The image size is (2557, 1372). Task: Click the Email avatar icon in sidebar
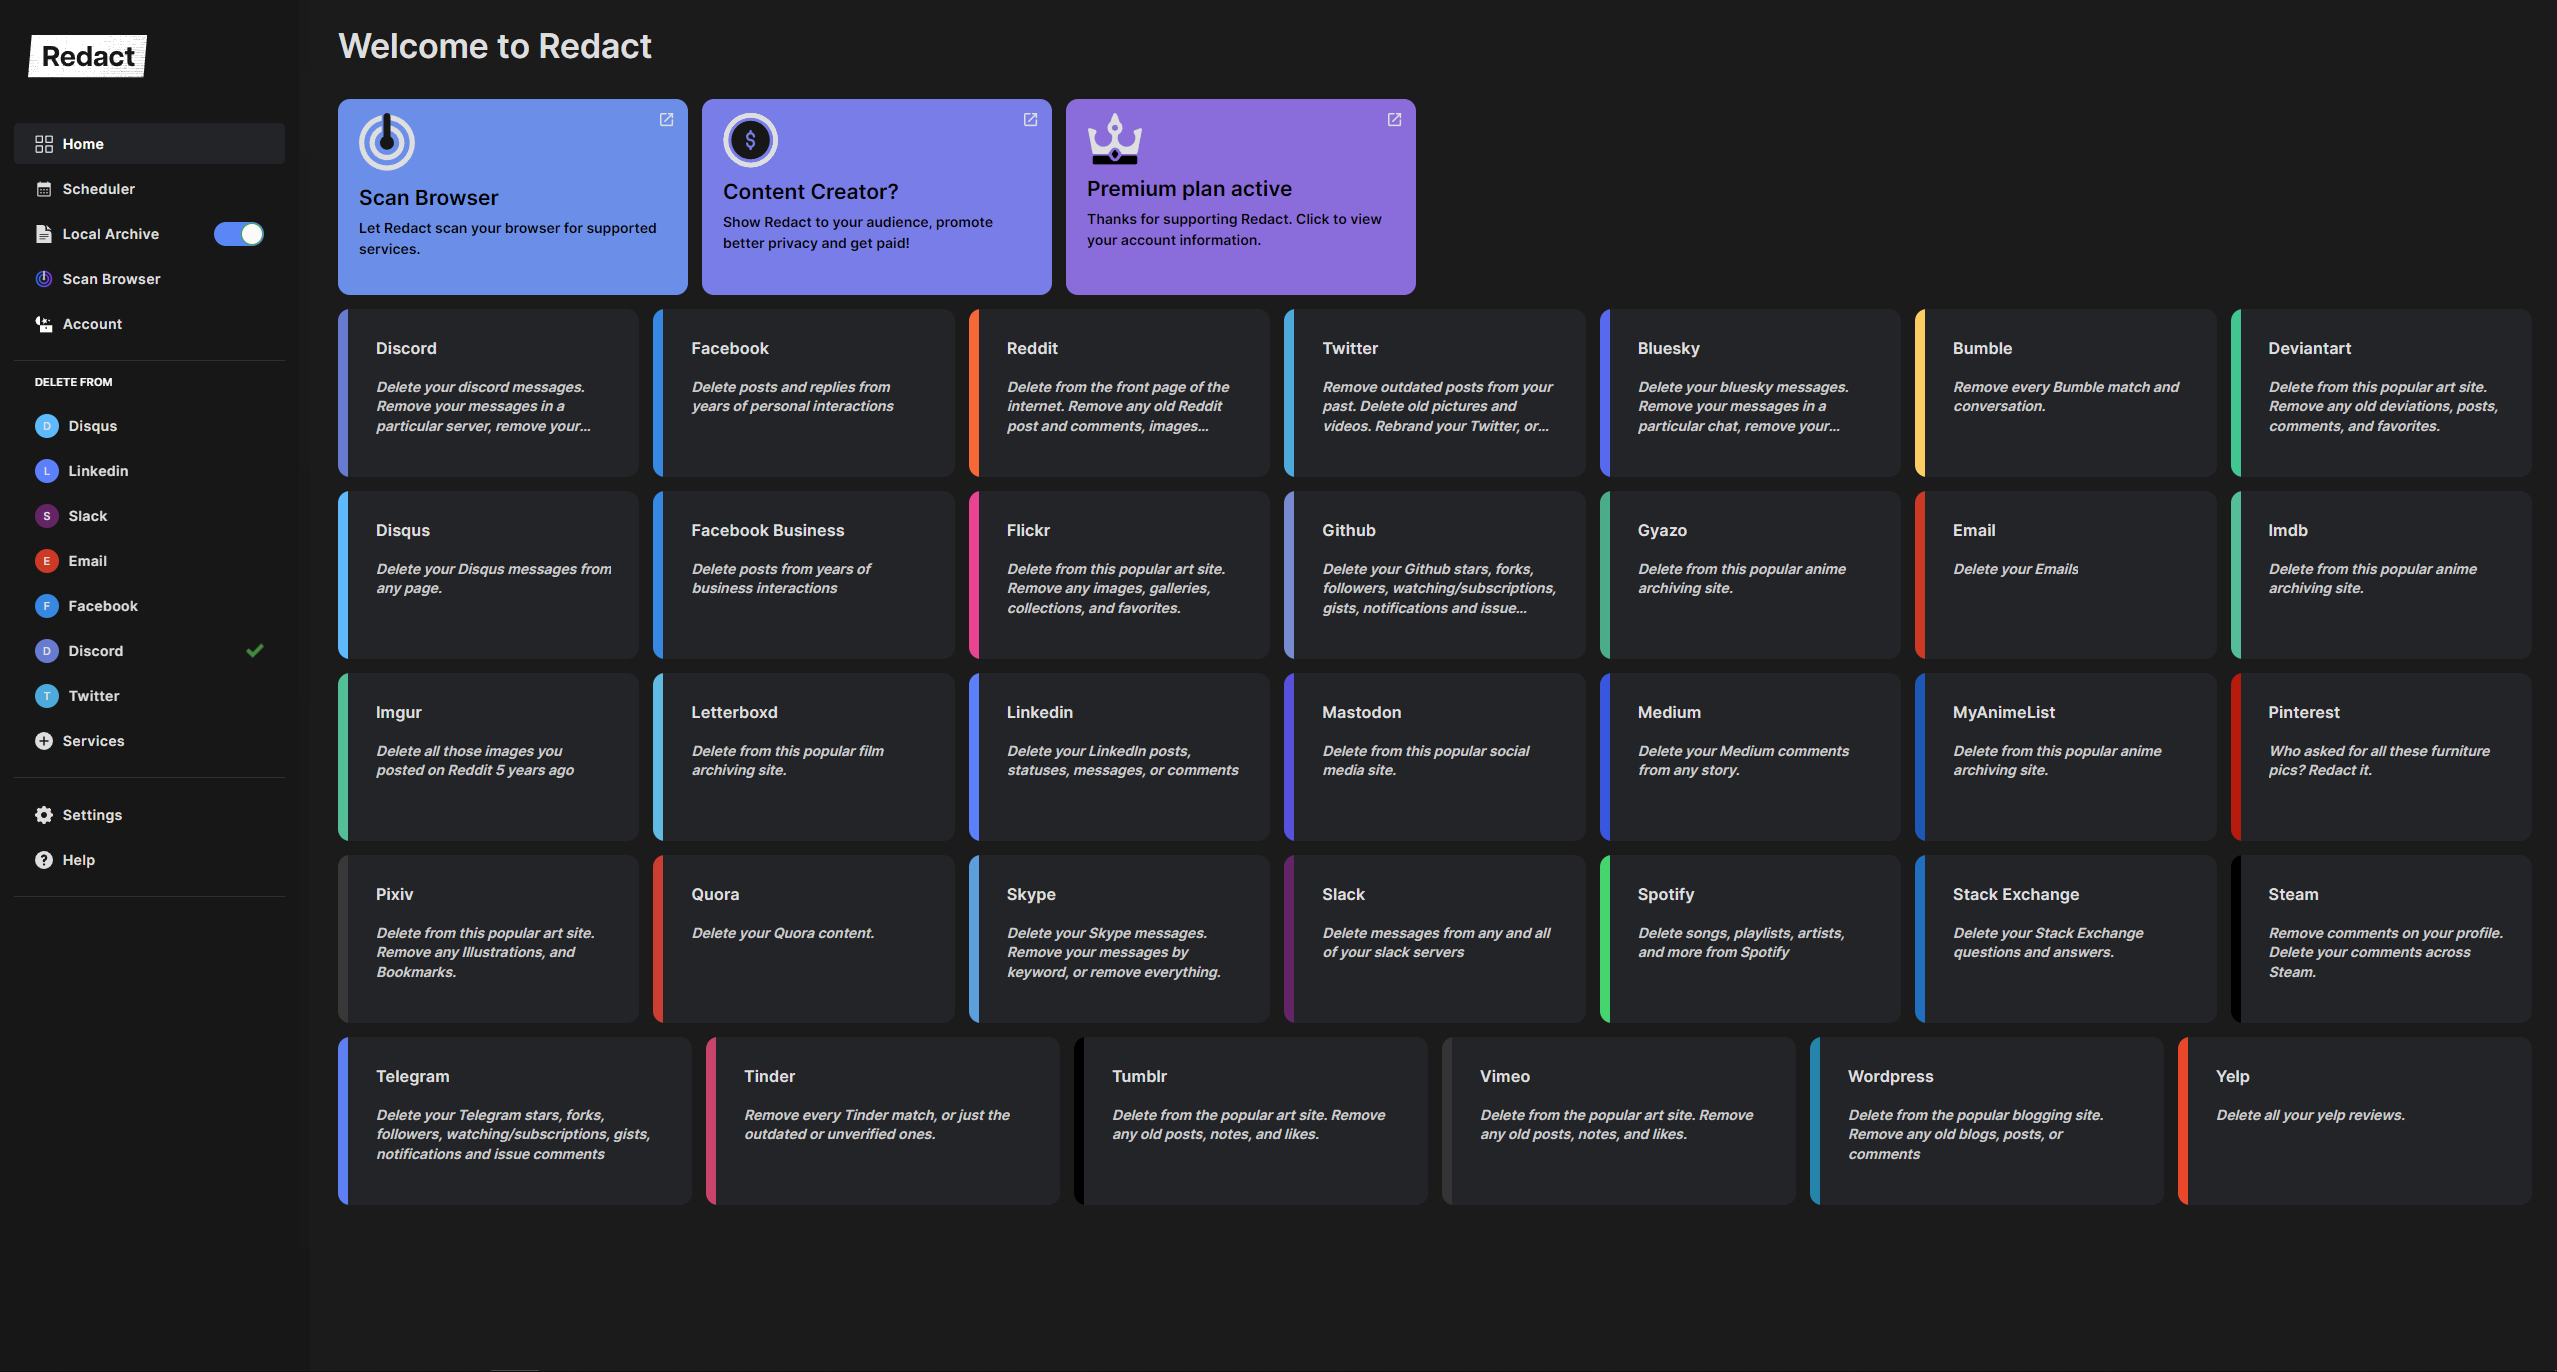46,561
